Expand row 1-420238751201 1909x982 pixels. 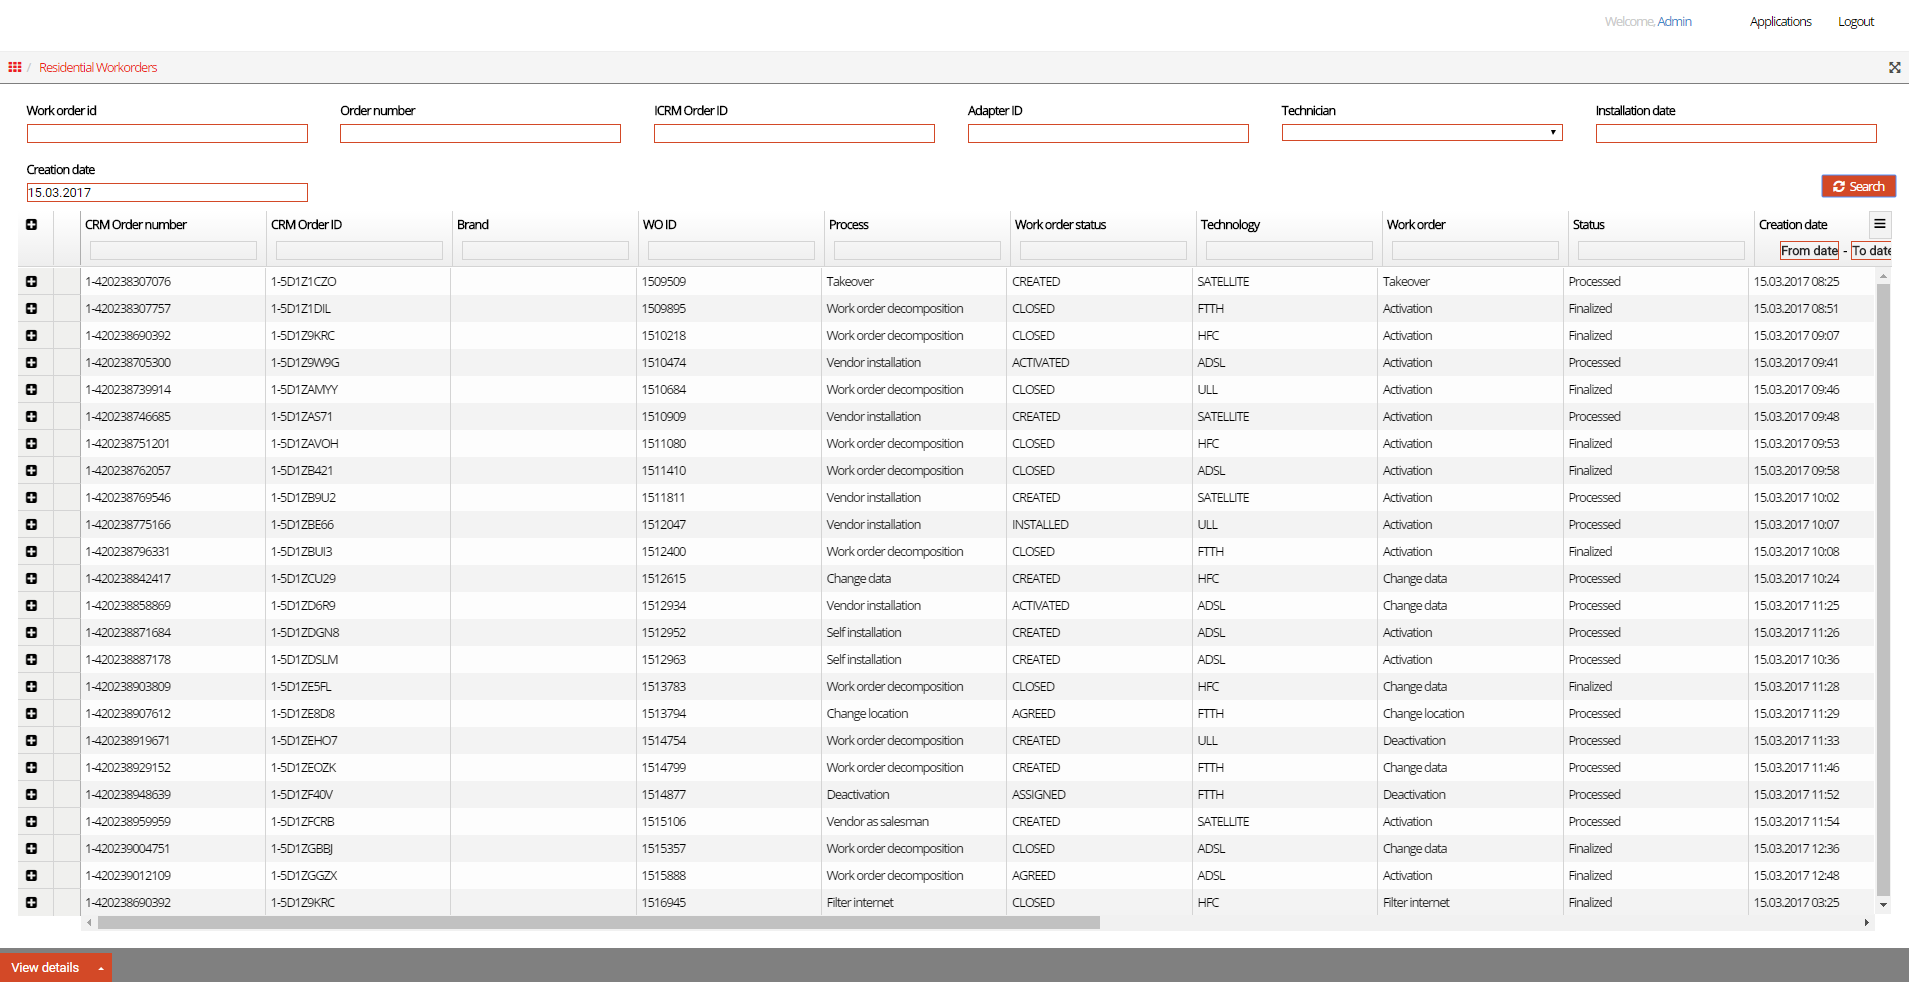(x=32, y=444)
